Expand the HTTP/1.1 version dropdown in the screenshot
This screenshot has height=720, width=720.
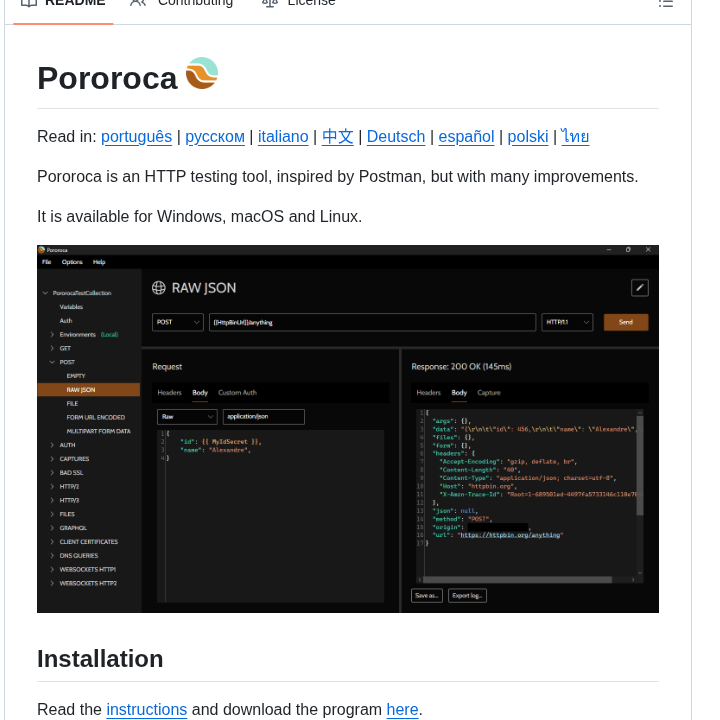point(567,322)
